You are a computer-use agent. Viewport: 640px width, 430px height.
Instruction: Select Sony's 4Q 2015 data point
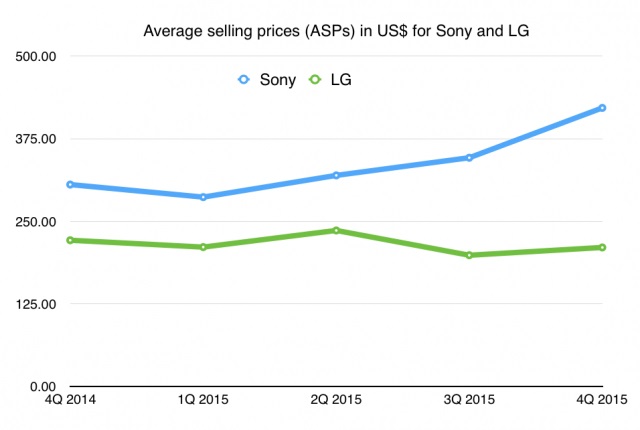coord(602,108)
